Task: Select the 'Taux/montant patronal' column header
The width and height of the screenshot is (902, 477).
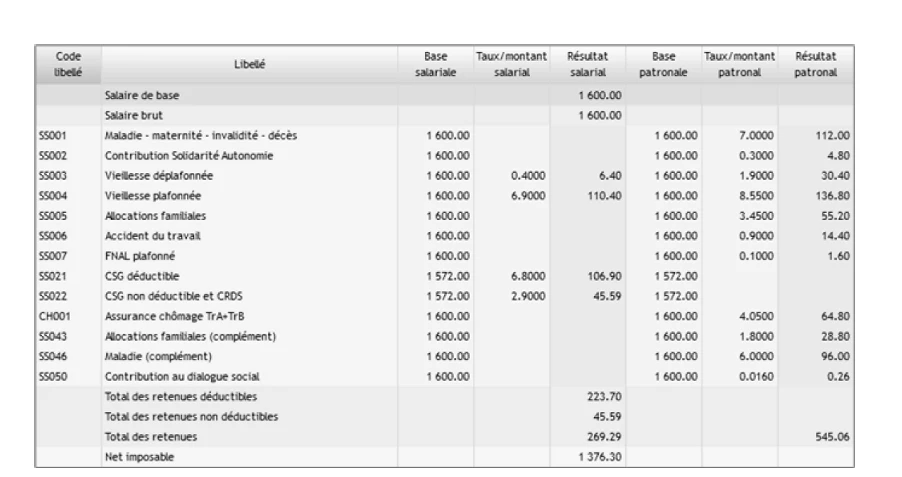Action: click(739, 64)
